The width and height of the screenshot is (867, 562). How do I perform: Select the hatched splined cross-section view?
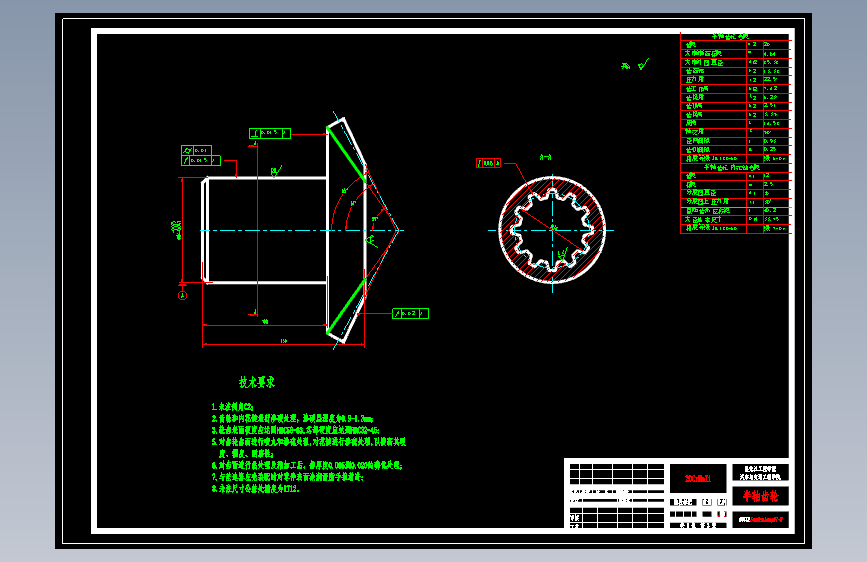tap(552, 230)
